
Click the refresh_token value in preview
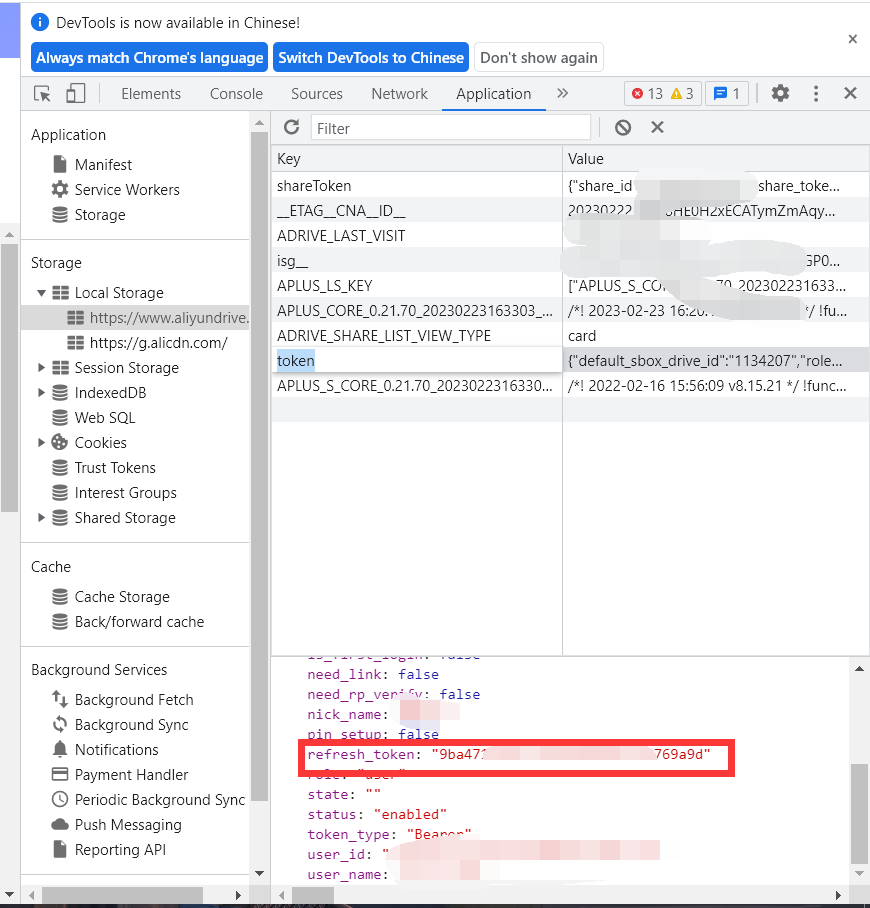(571, 754)
